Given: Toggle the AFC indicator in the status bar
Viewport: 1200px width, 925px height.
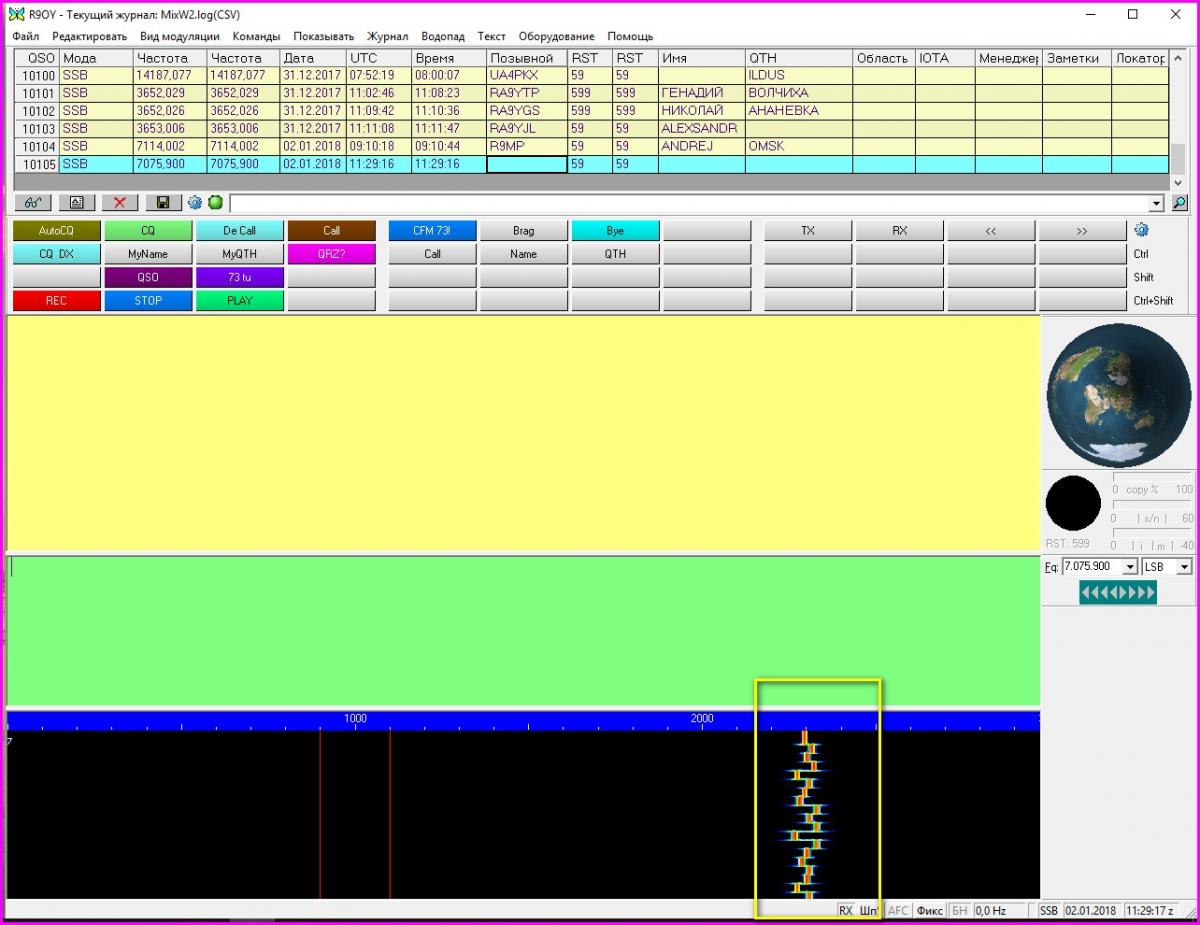Looking at the screenshot, I should click(898, 911).
